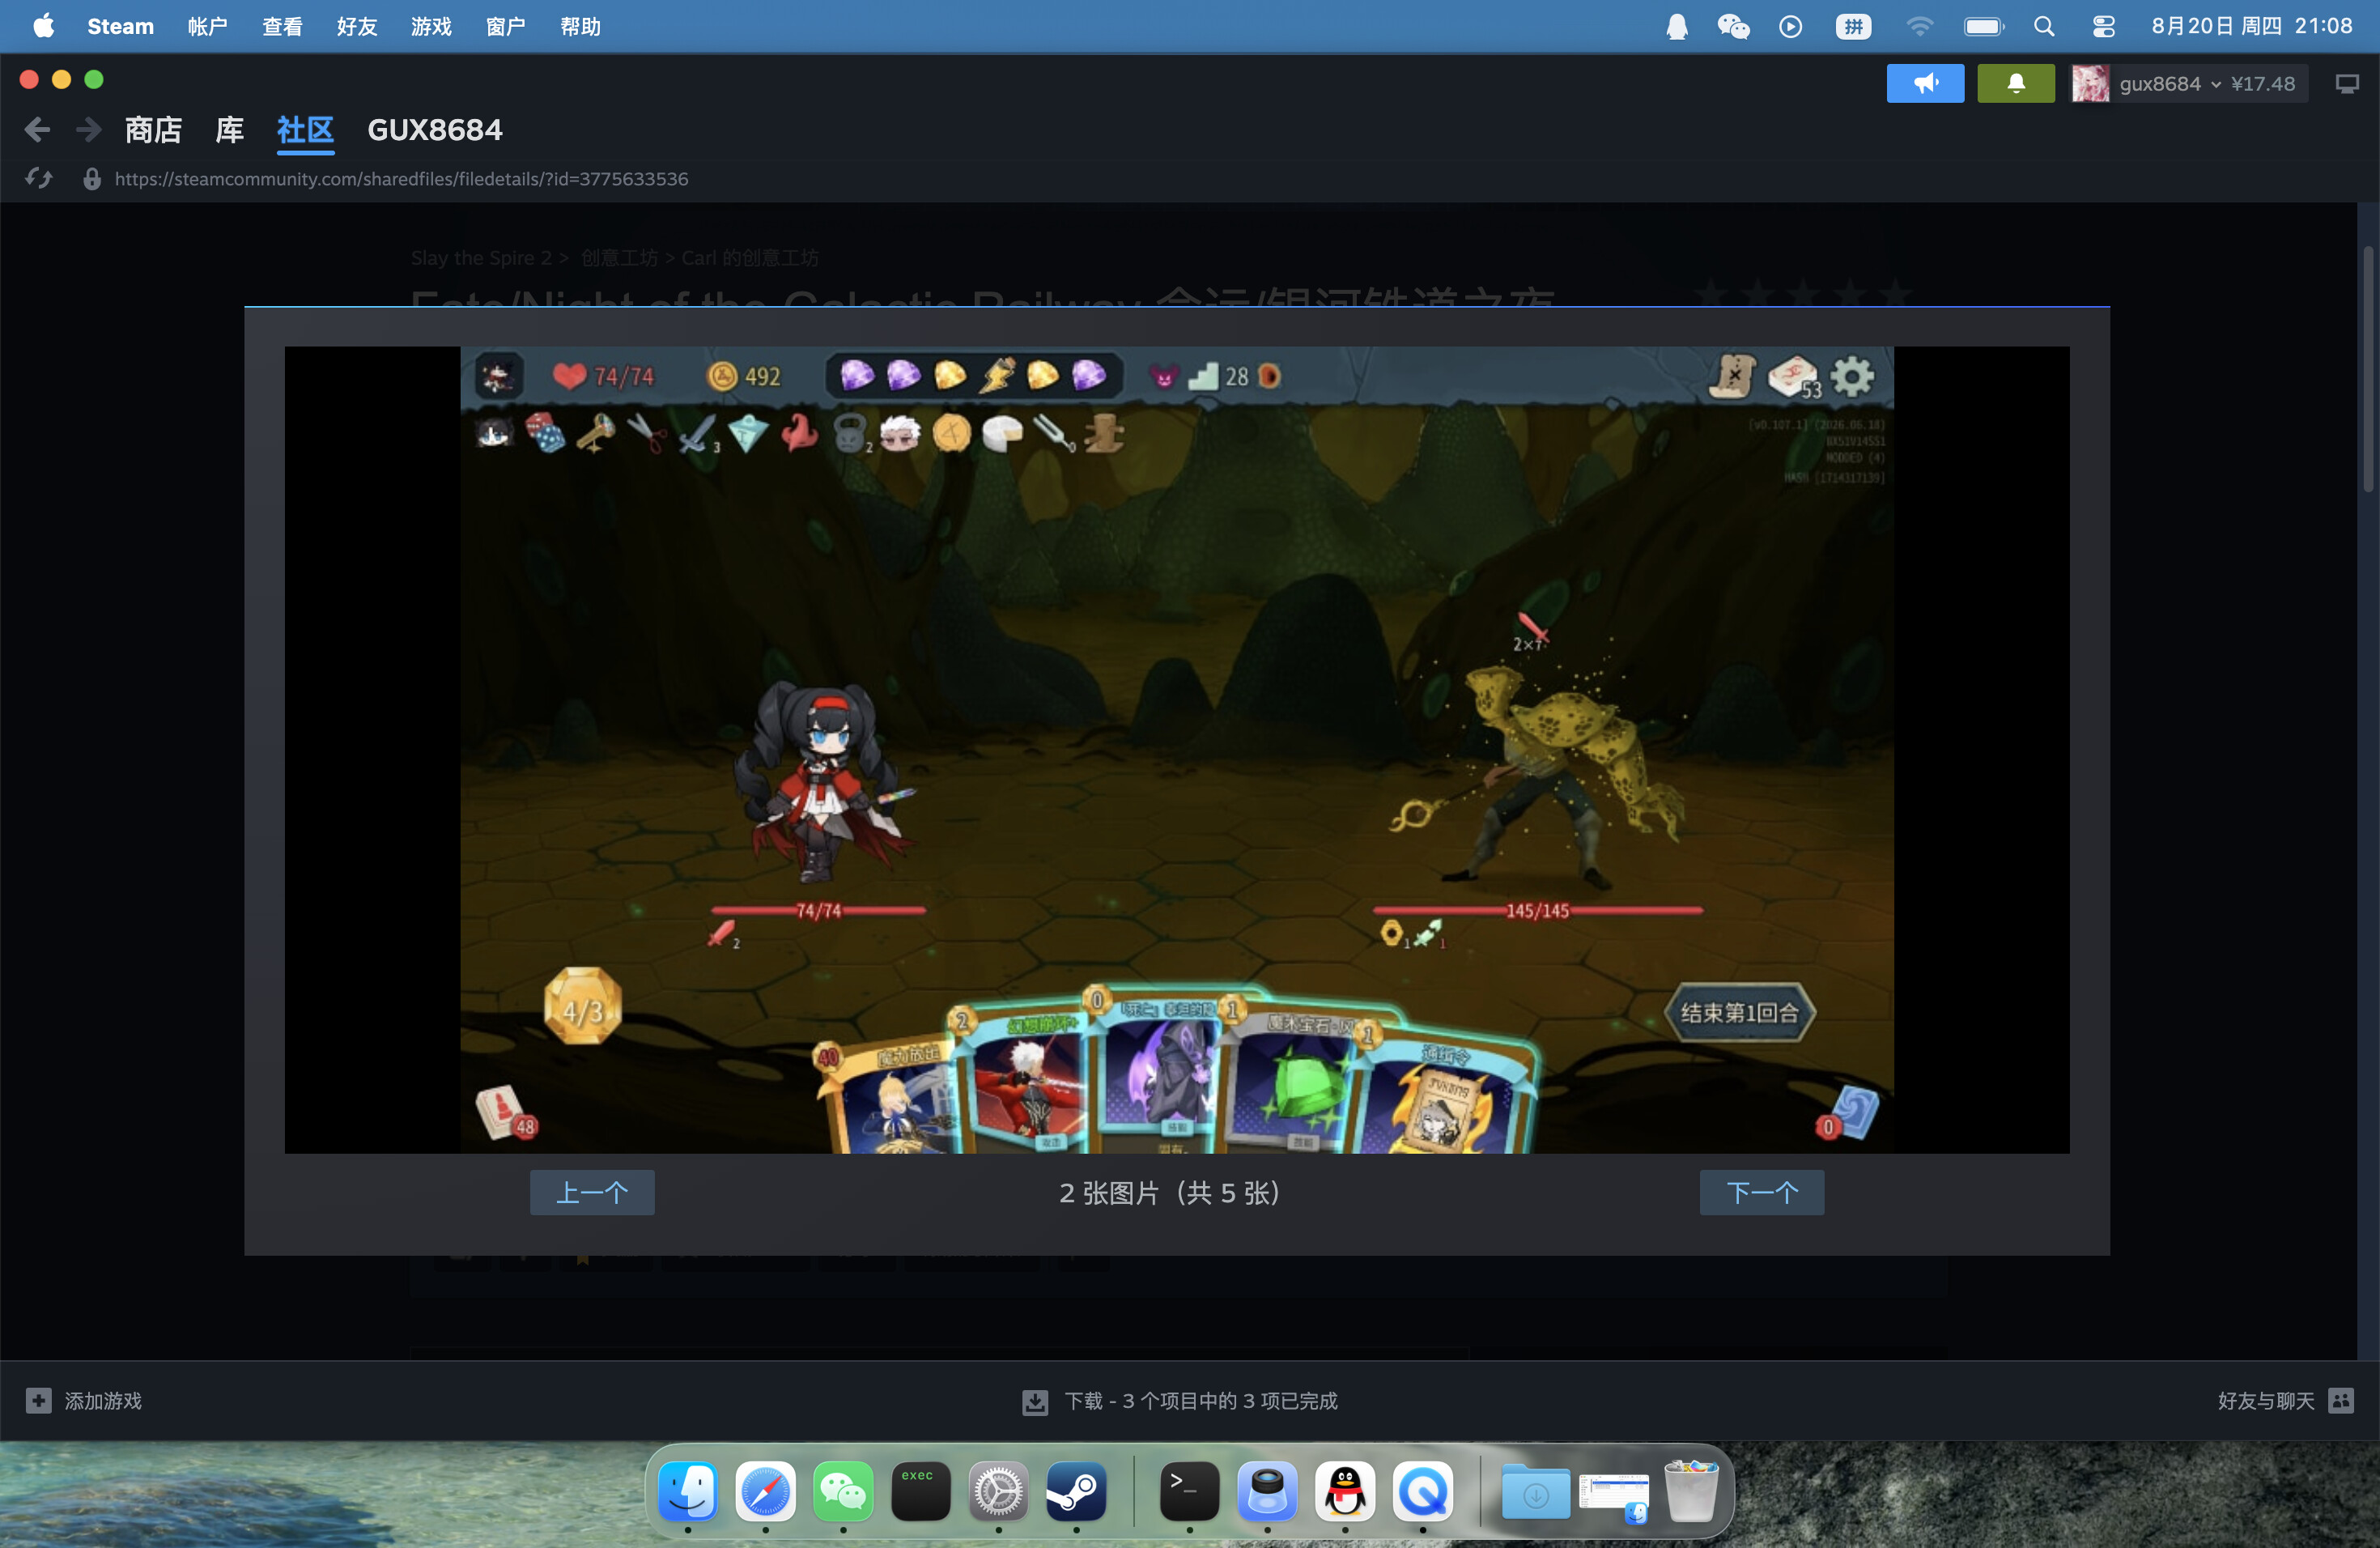Open the Apple menu
2380x1548 pixels.
point(43,26)
